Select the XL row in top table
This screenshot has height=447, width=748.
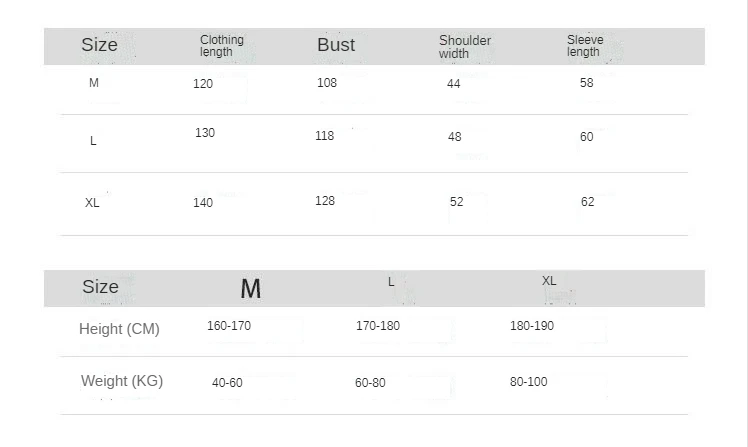coord(92,203)
